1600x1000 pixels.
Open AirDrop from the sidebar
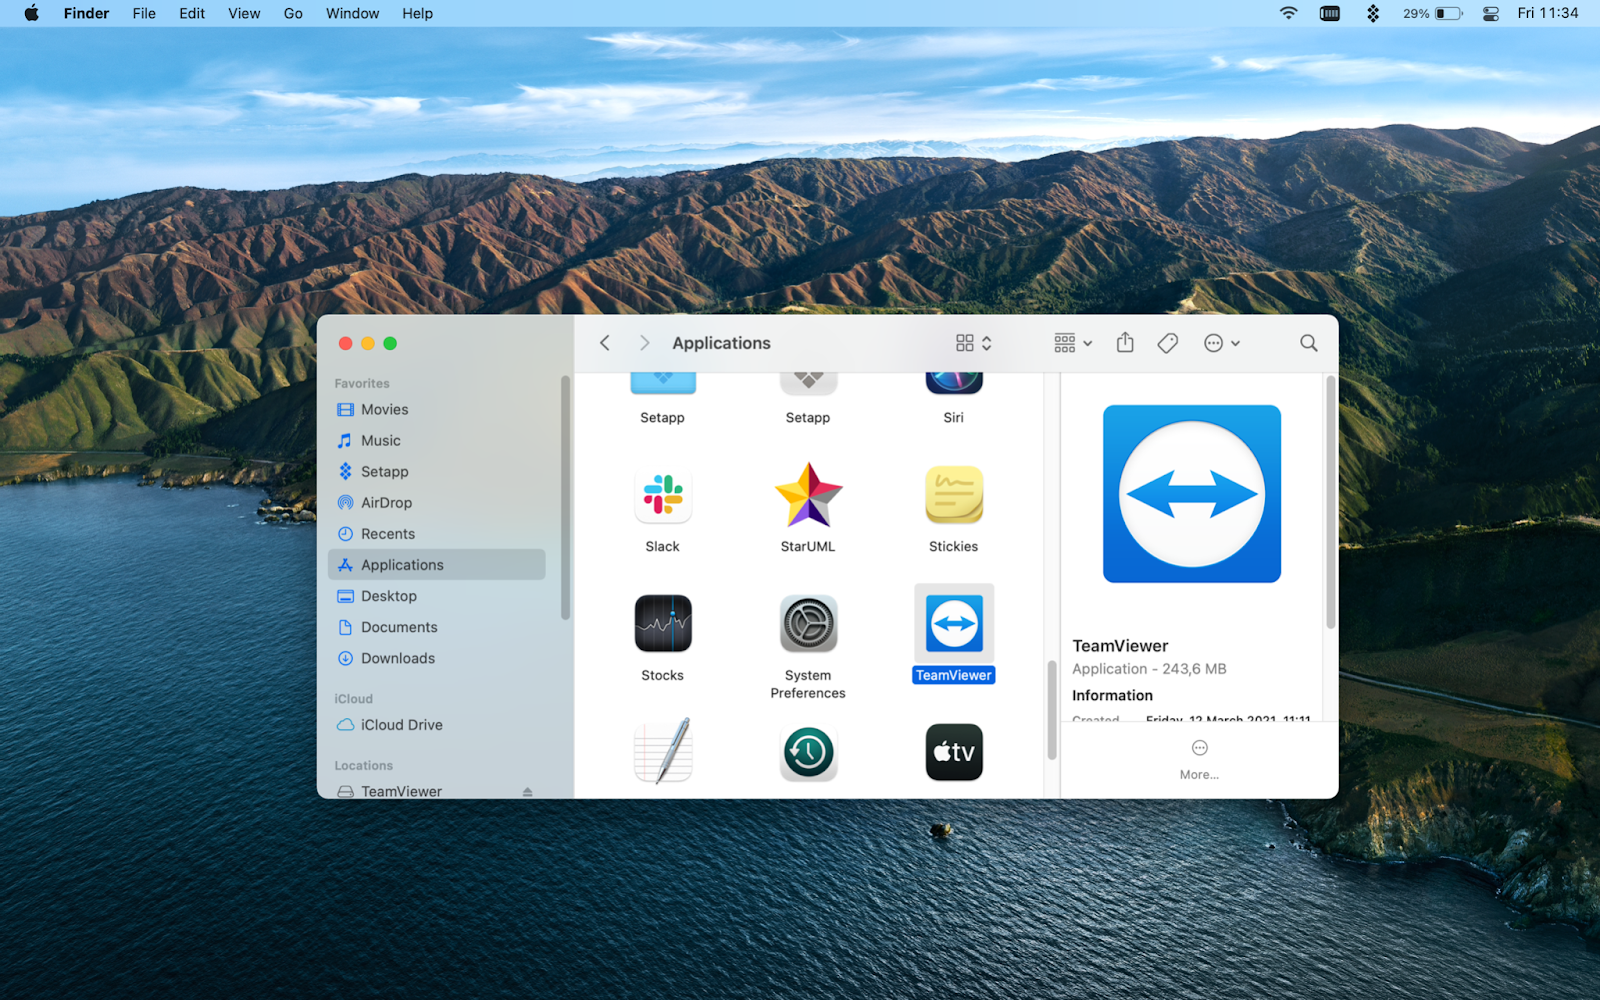pyautogui.click(x=437, y=503)
